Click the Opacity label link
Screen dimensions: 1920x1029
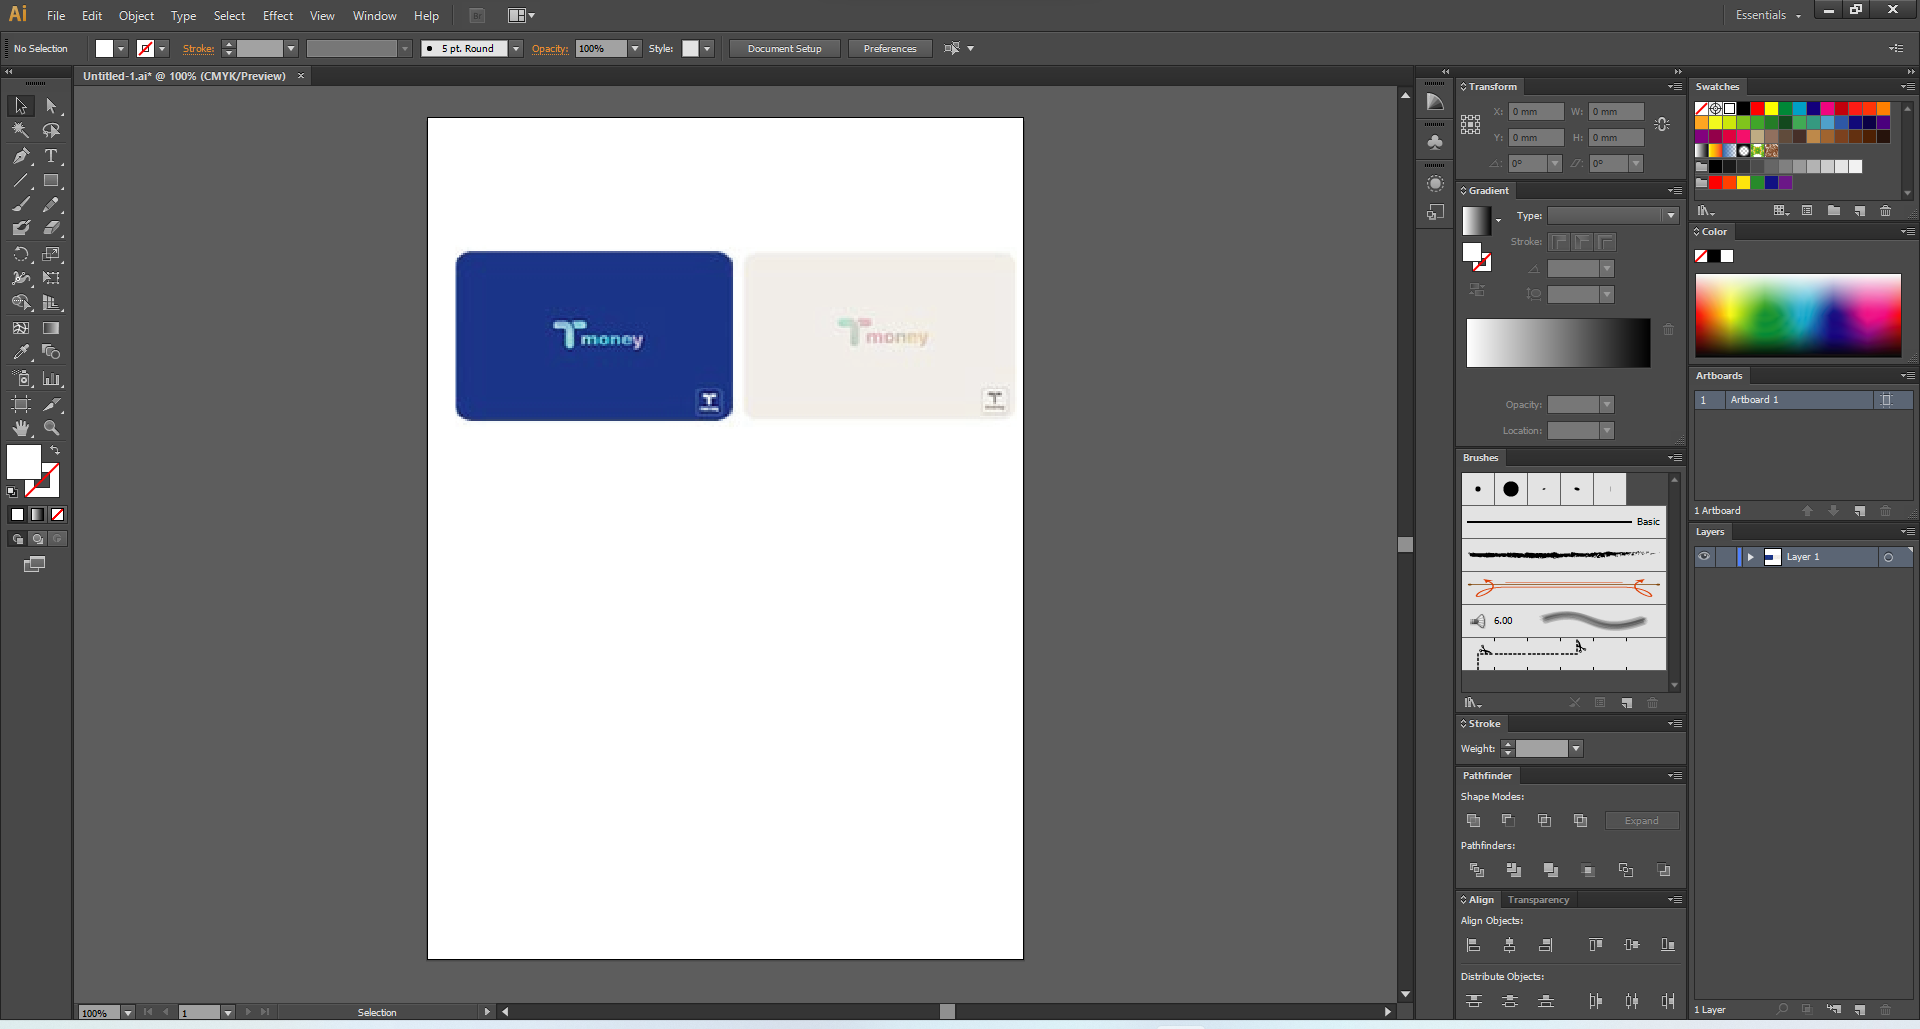(x=549, y=49)
